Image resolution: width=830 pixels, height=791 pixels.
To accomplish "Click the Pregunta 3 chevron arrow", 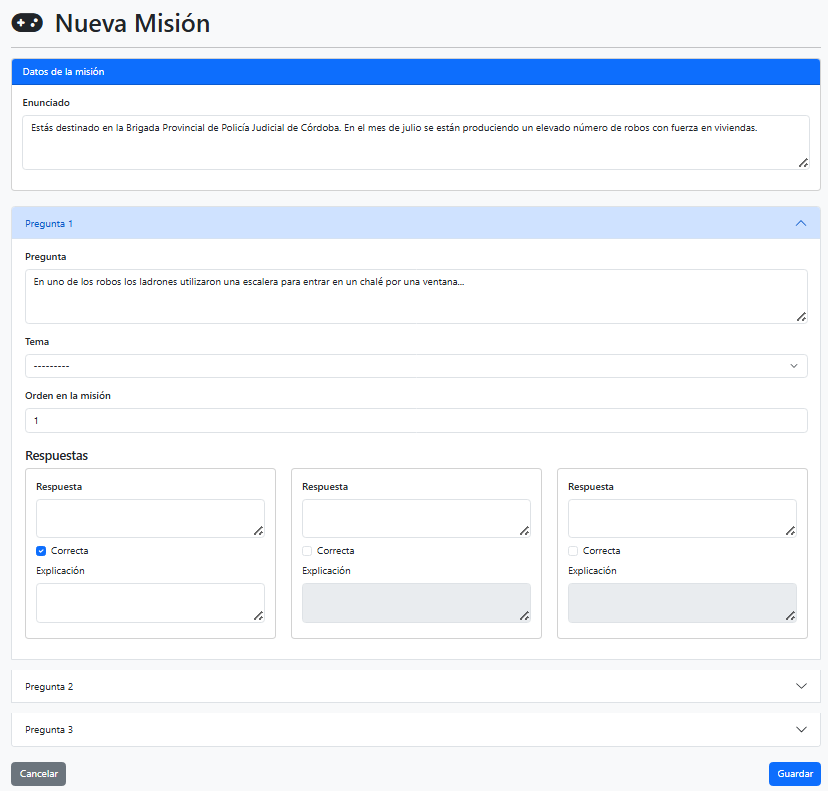I will [800, 729].
